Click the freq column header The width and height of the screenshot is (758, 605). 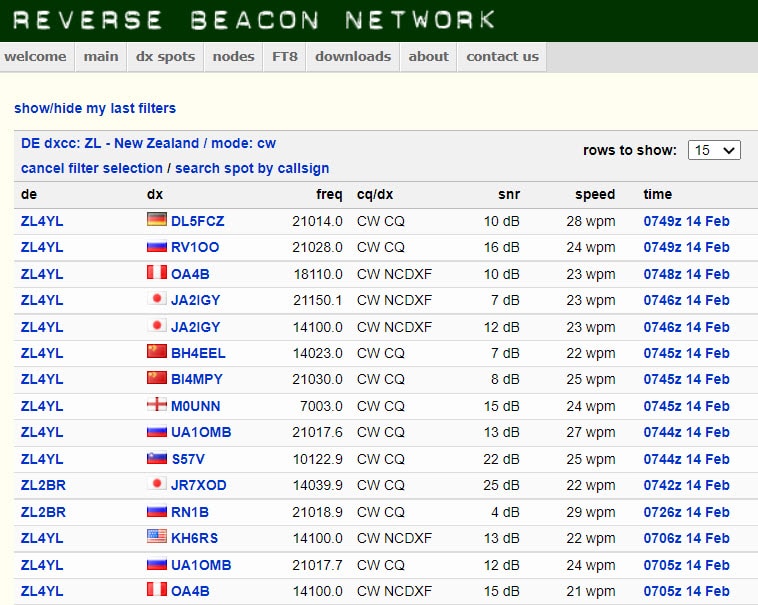click(x=329, y=194)
